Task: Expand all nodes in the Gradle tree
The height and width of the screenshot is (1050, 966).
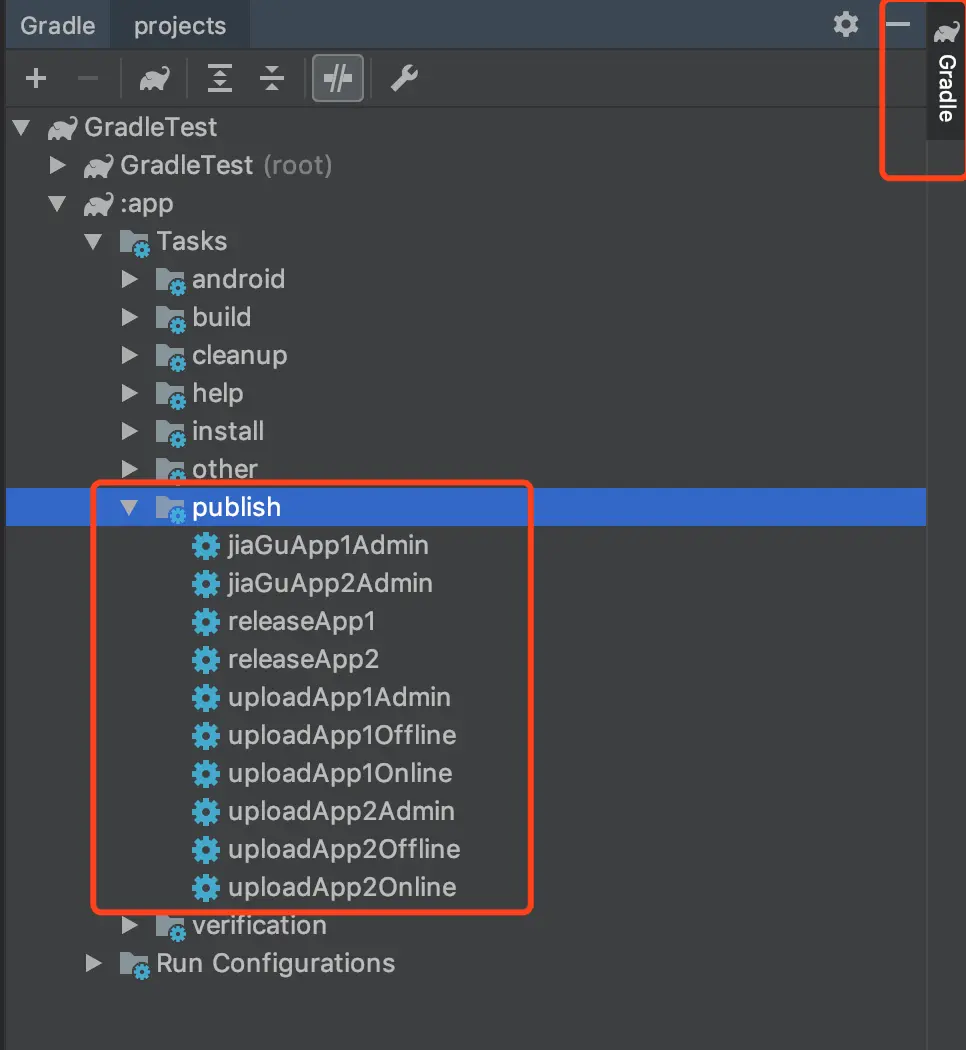Action: click(219, 78)
